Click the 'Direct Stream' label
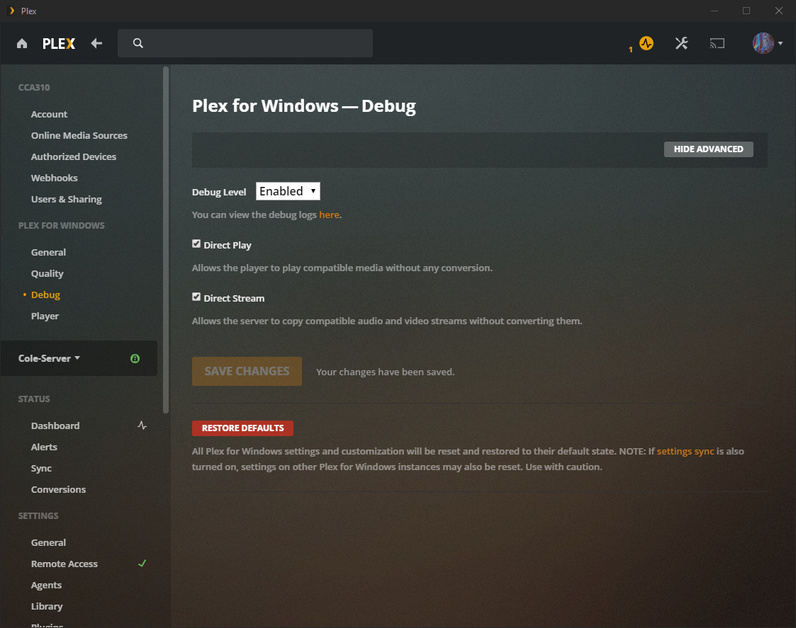 [x=234, y=298]
